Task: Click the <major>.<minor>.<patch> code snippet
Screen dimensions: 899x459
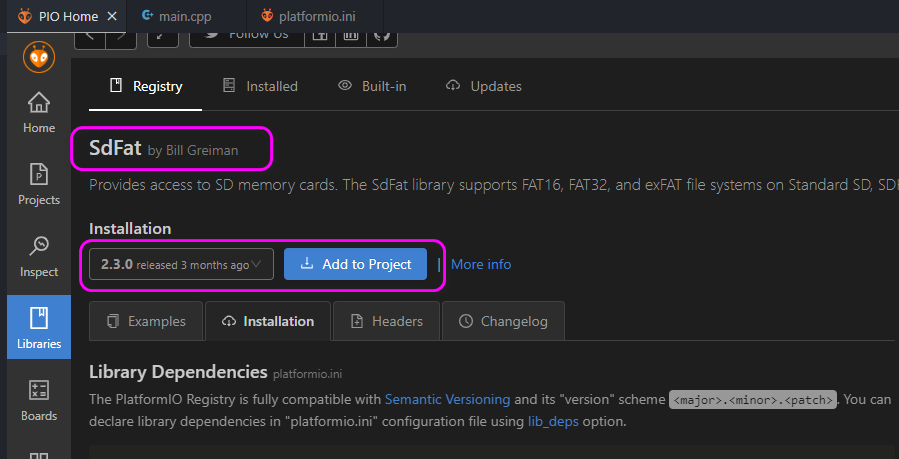Action: 753,399
